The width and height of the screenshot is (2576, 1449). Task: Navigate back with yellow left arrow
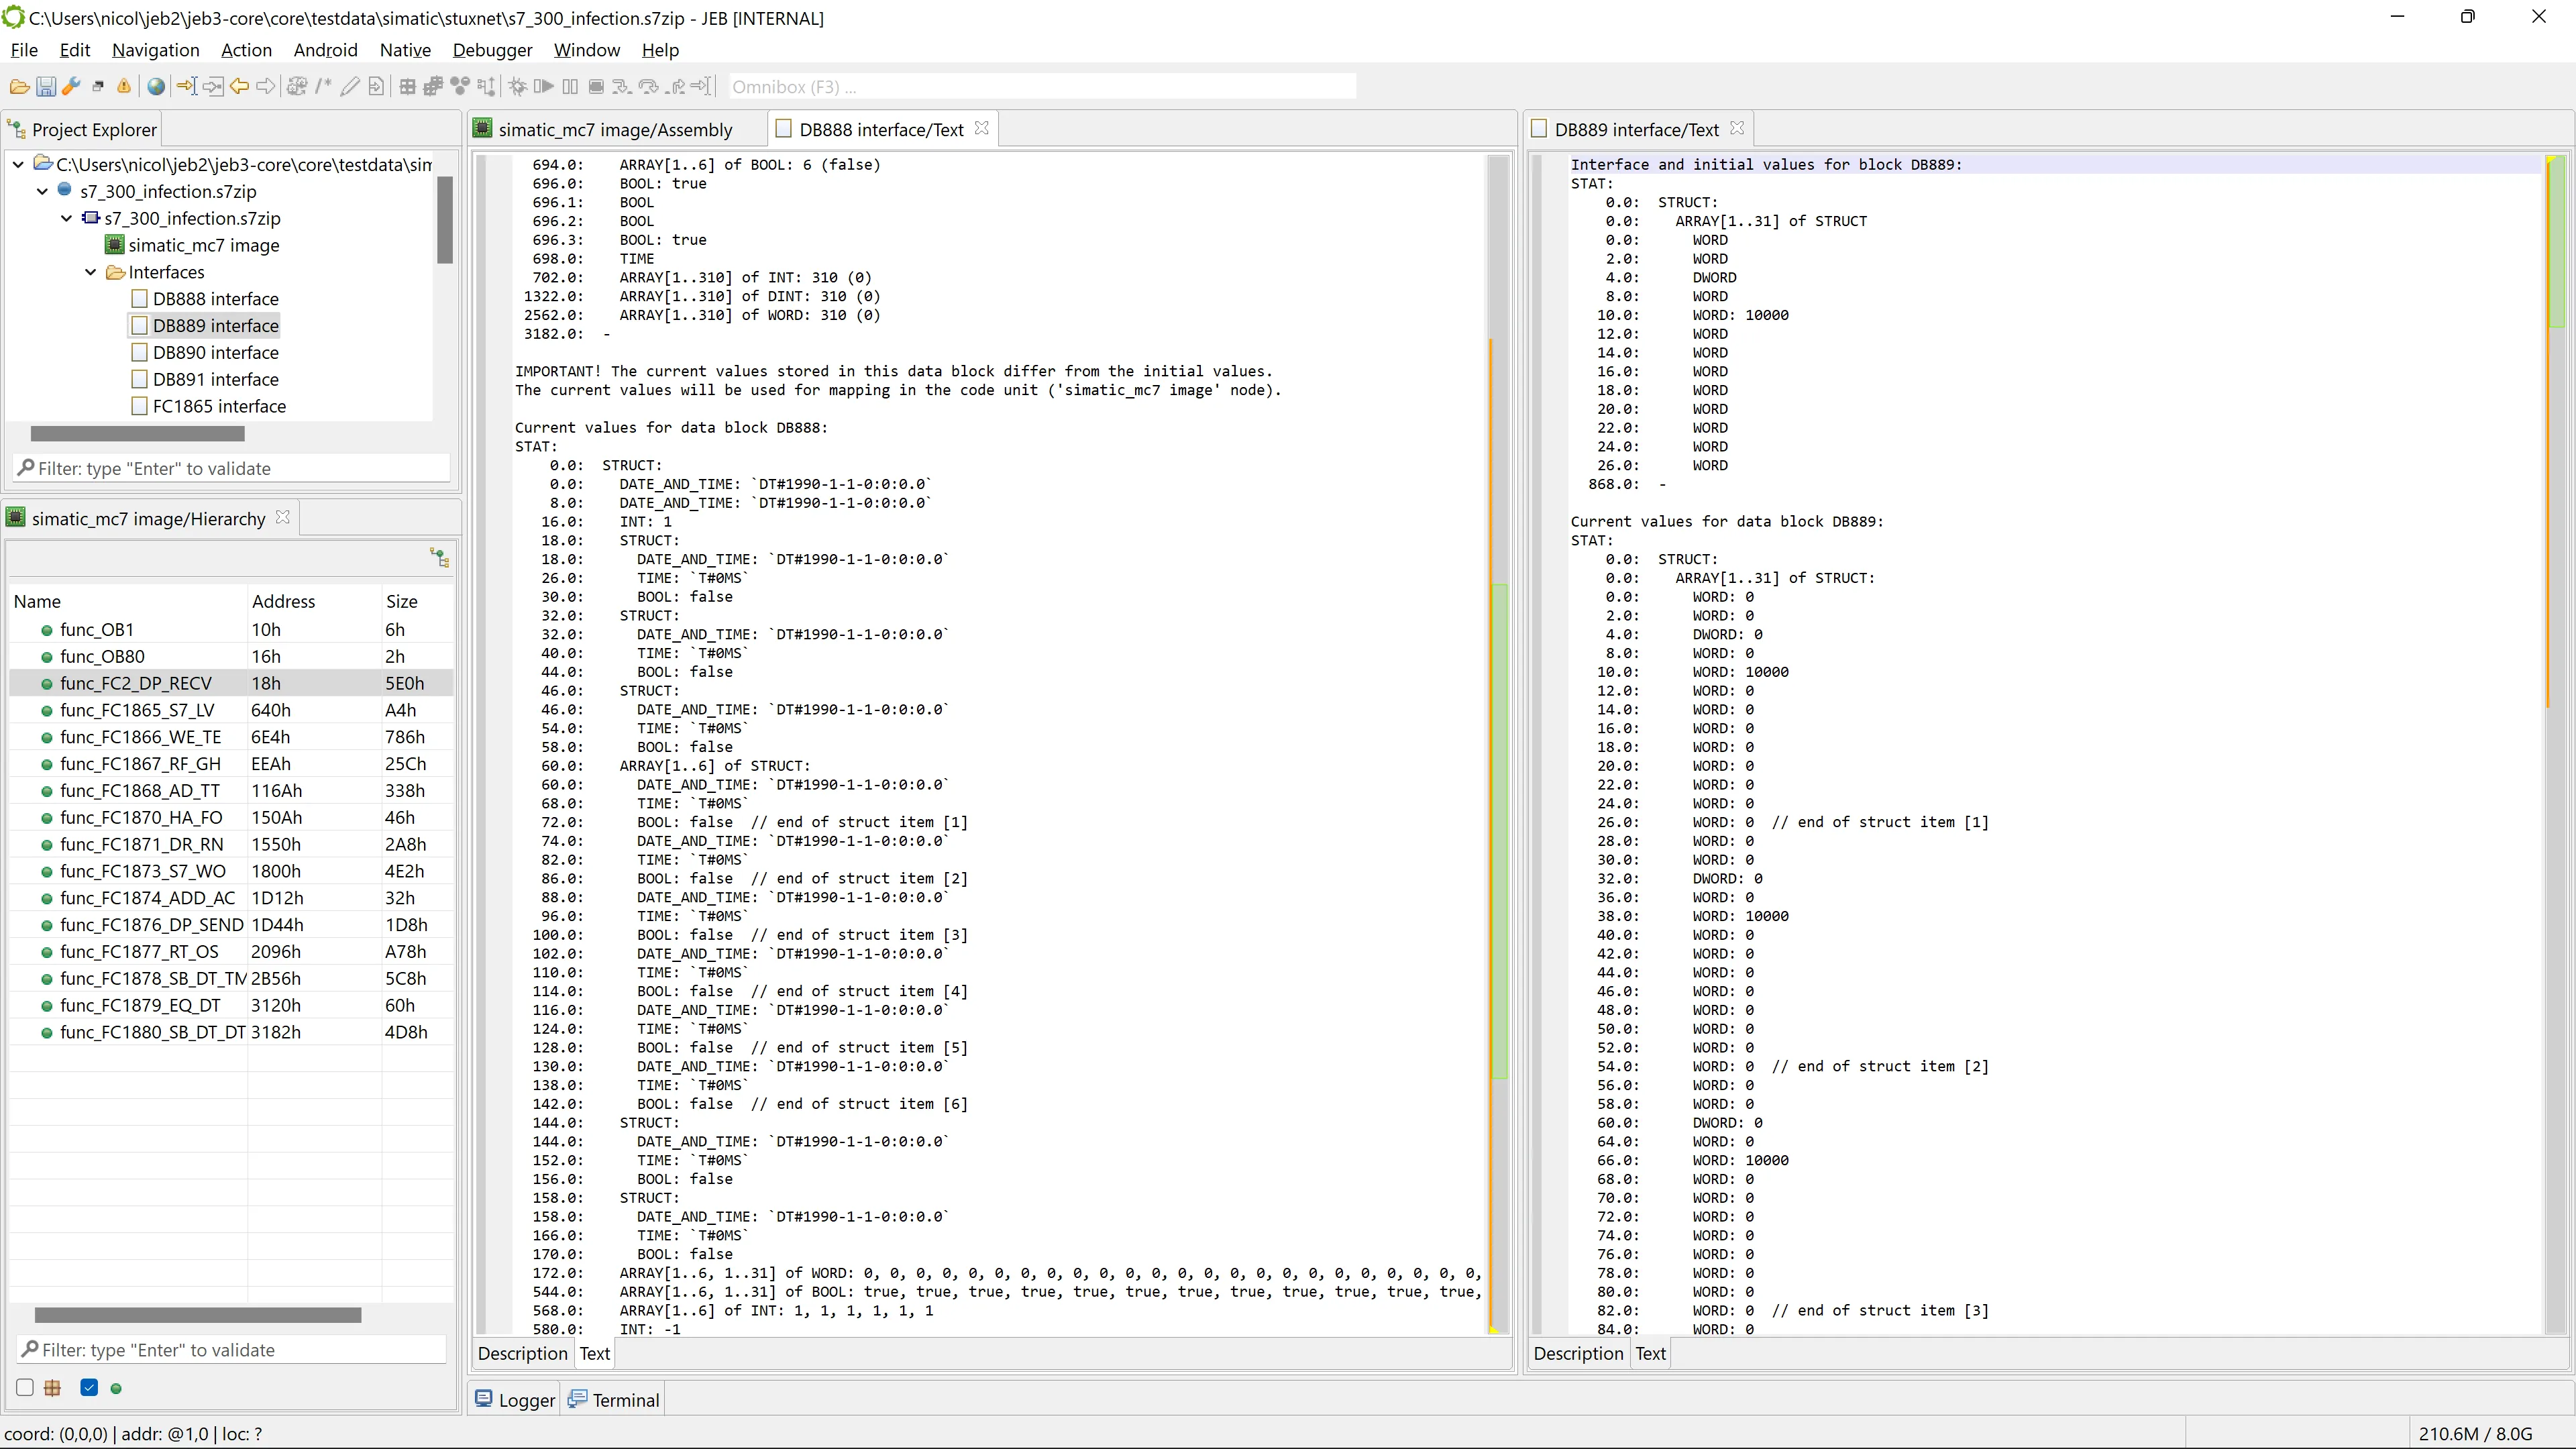pyautogui.click(x=239, y=87)
